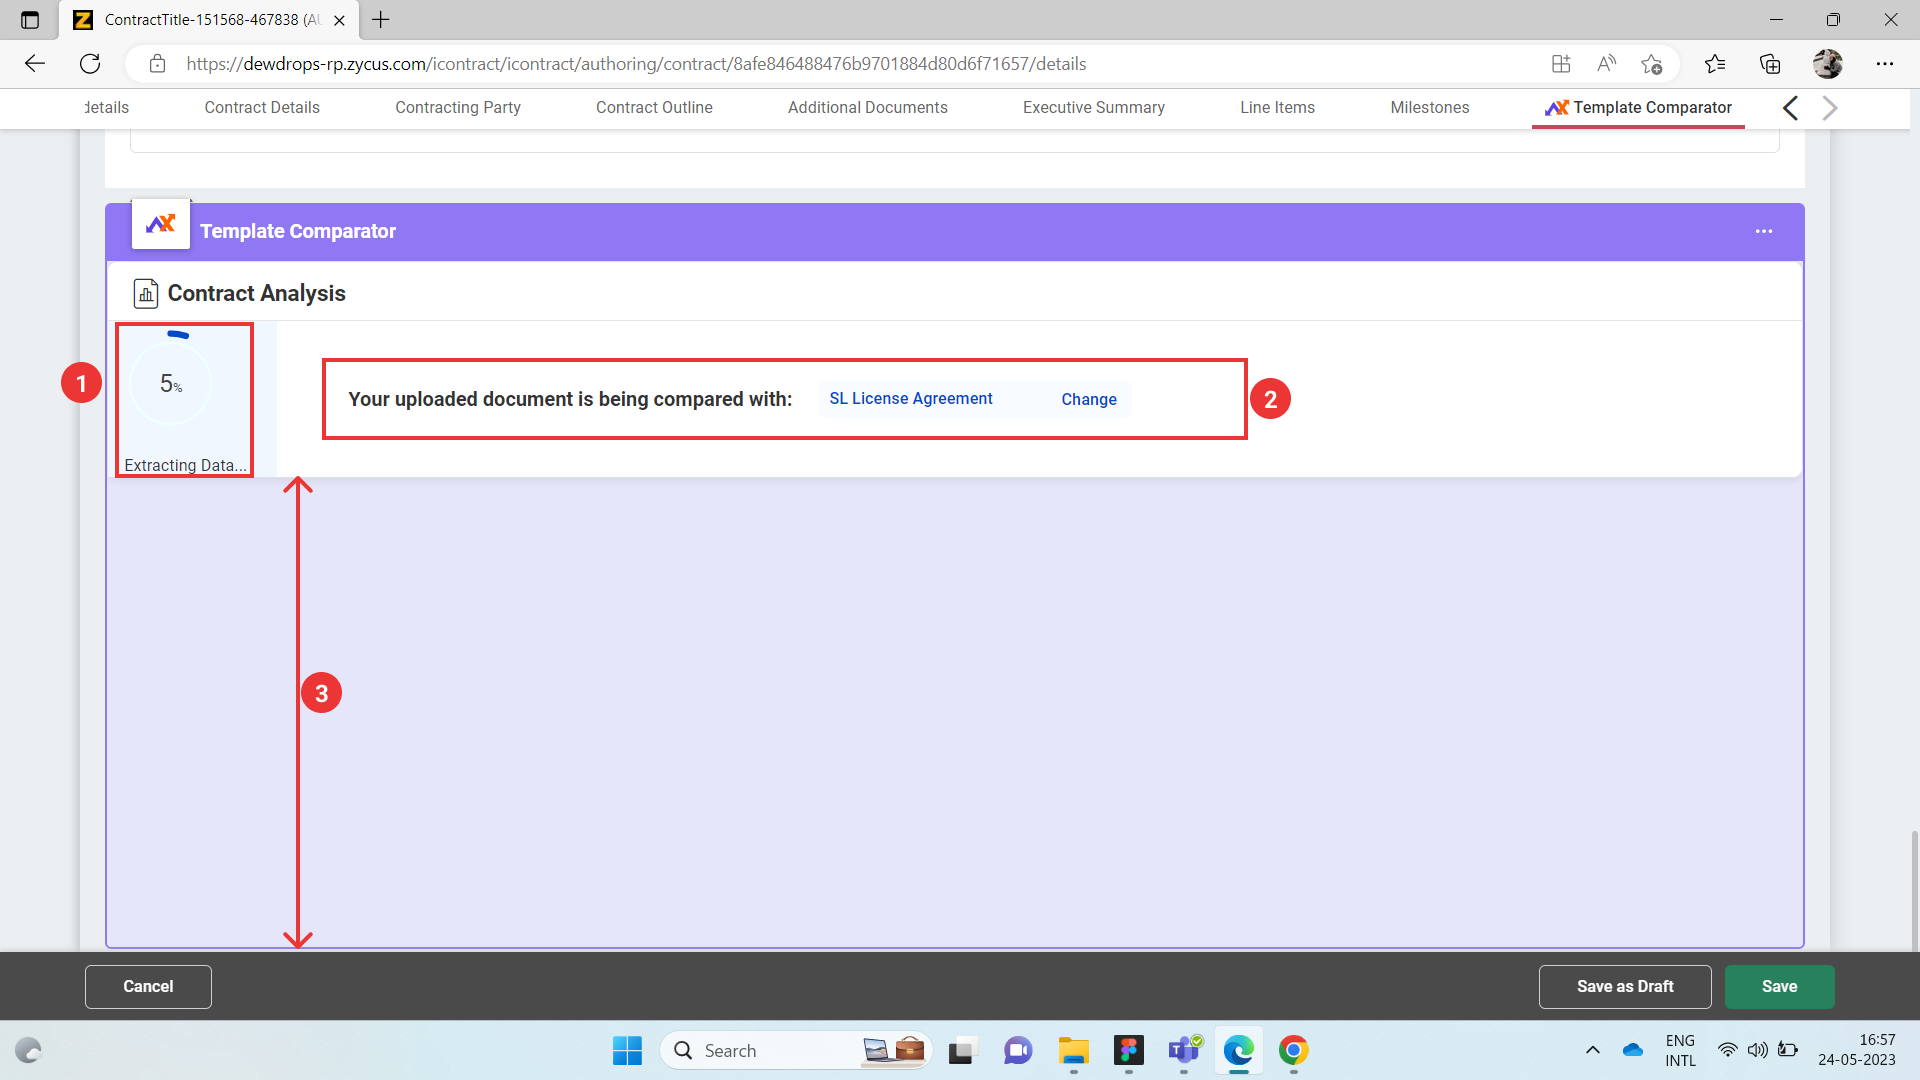Click the browser Refresh icon

point(90,64)
